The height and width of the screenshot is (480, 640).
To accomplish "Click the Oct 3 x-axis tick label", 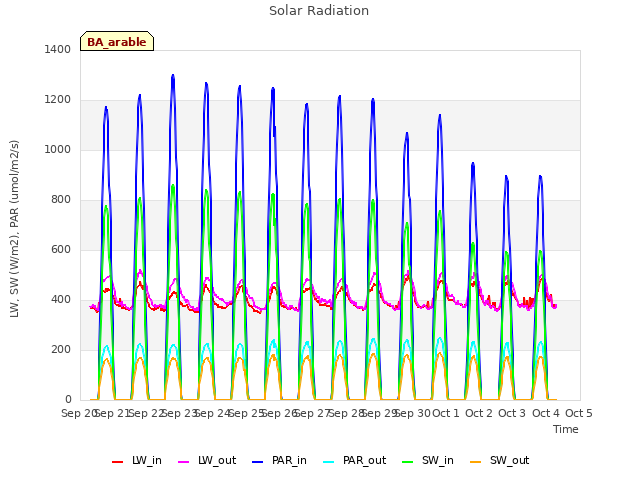I will [x=512, y=413].
